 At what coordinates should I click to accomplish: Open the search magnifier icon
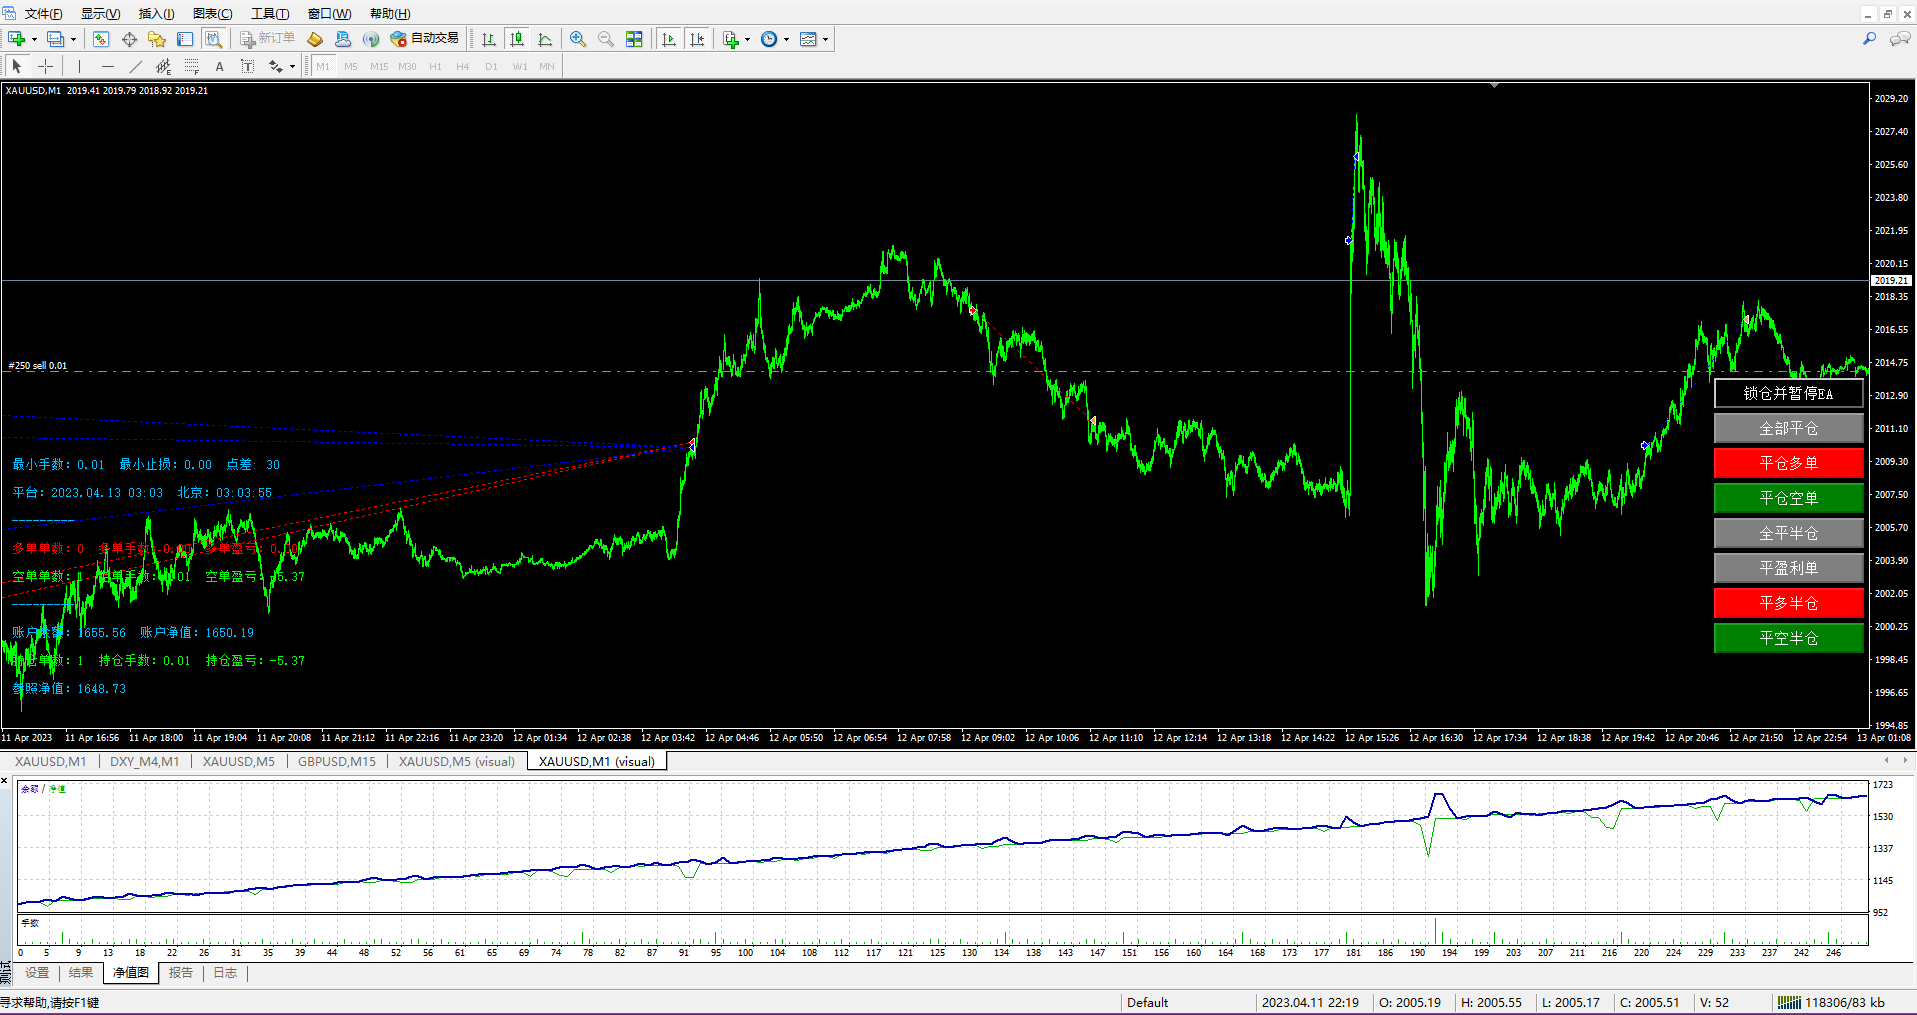tap(1869, 39)
